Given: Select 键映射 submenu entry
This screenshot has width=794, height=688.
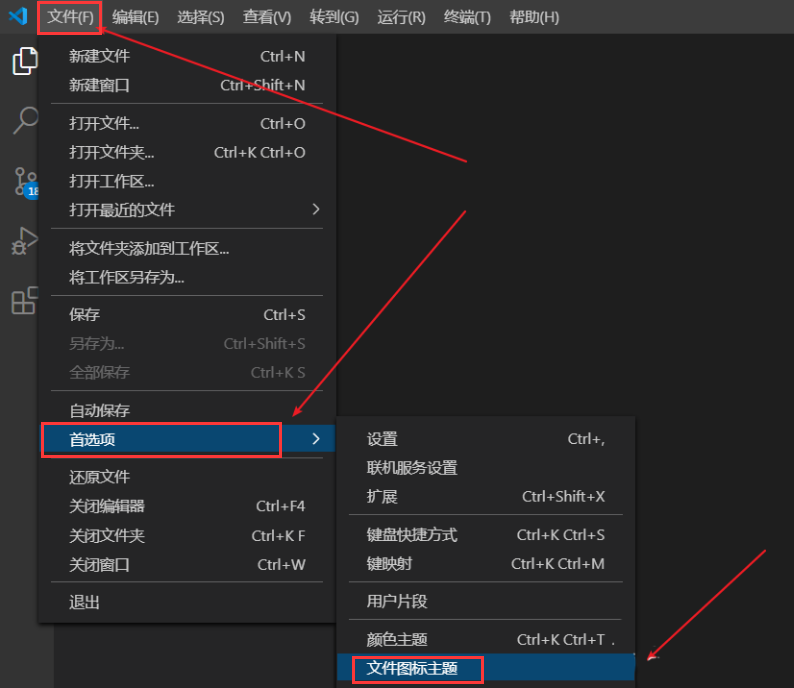Looking at the screenshot, I should point(486,563).
